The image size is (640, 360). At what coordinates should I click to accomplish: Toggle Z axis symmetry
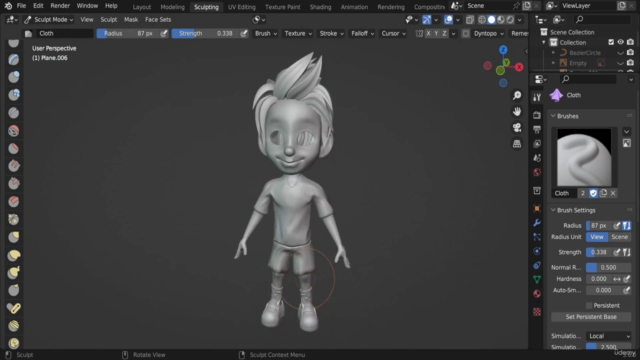[444, 33]
